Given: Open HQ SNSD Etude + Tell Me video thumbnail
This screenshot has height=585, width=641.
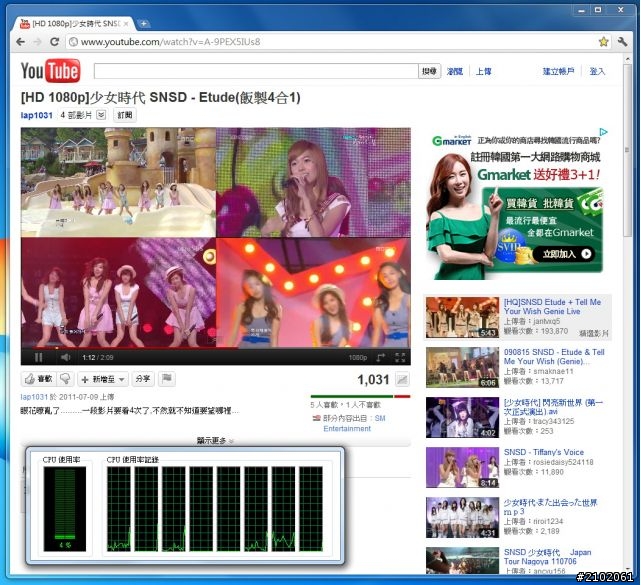Looking at the screenshot, I should click(x=462, y=317).
